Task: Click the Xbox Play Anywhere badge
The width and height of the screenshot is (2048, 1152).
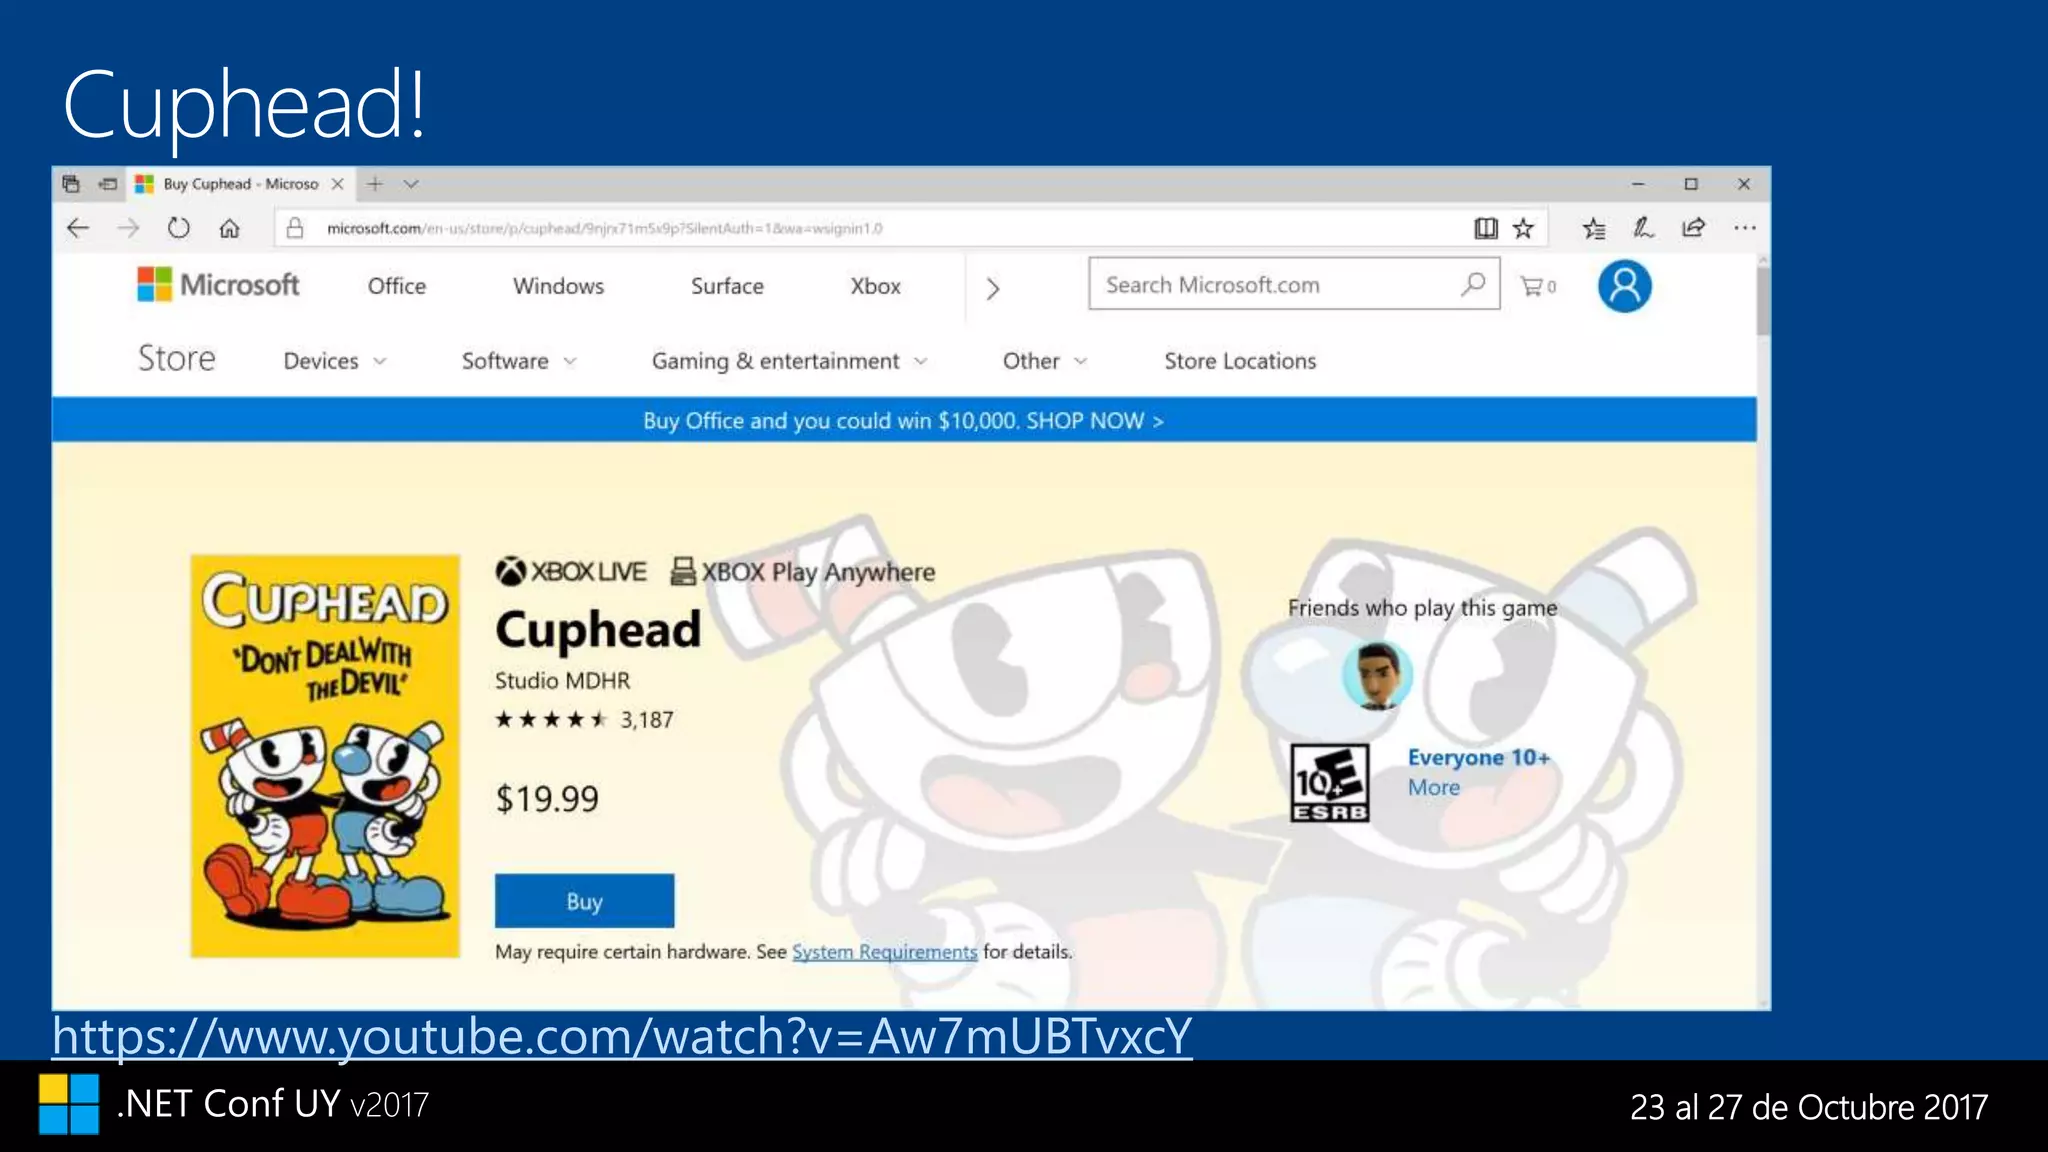Action: 803,572
